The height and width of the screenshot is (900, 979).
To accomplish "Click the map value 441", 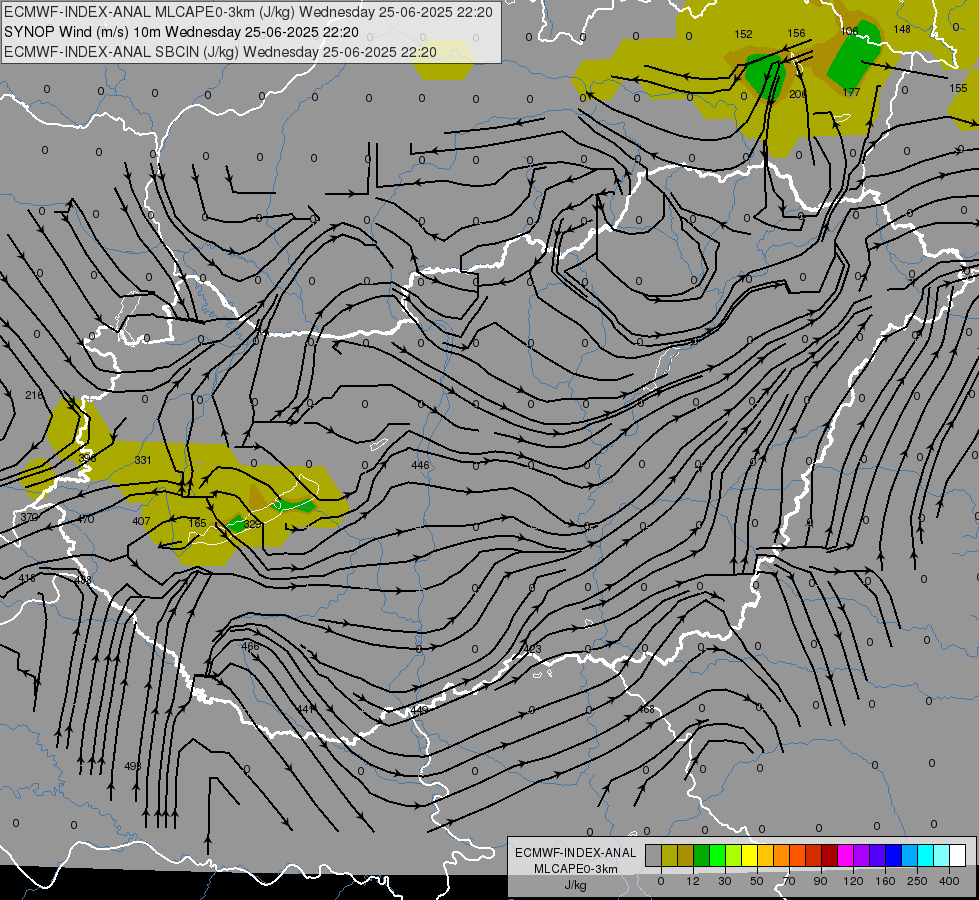I will tap(305, 708).
